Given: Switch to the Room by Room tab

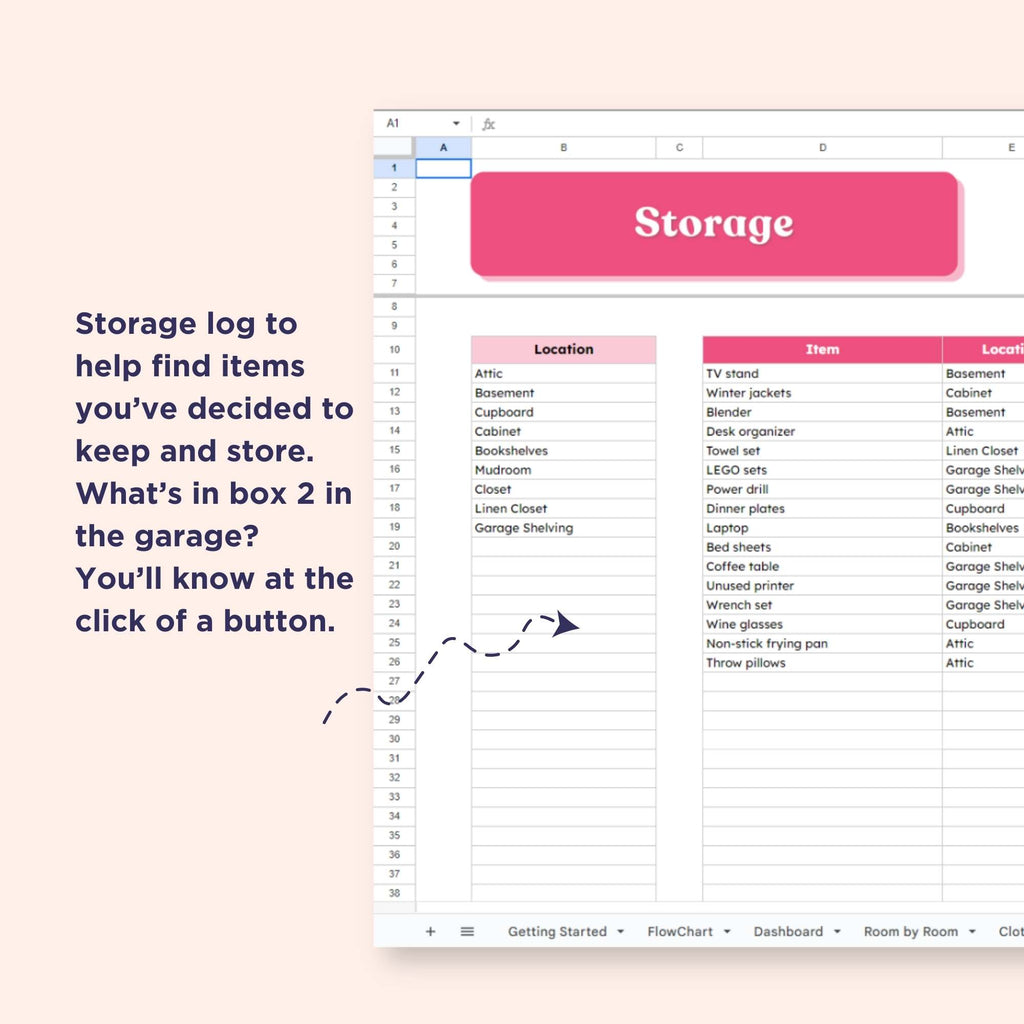Looking at the screenshot, I should tap(910, 931).
